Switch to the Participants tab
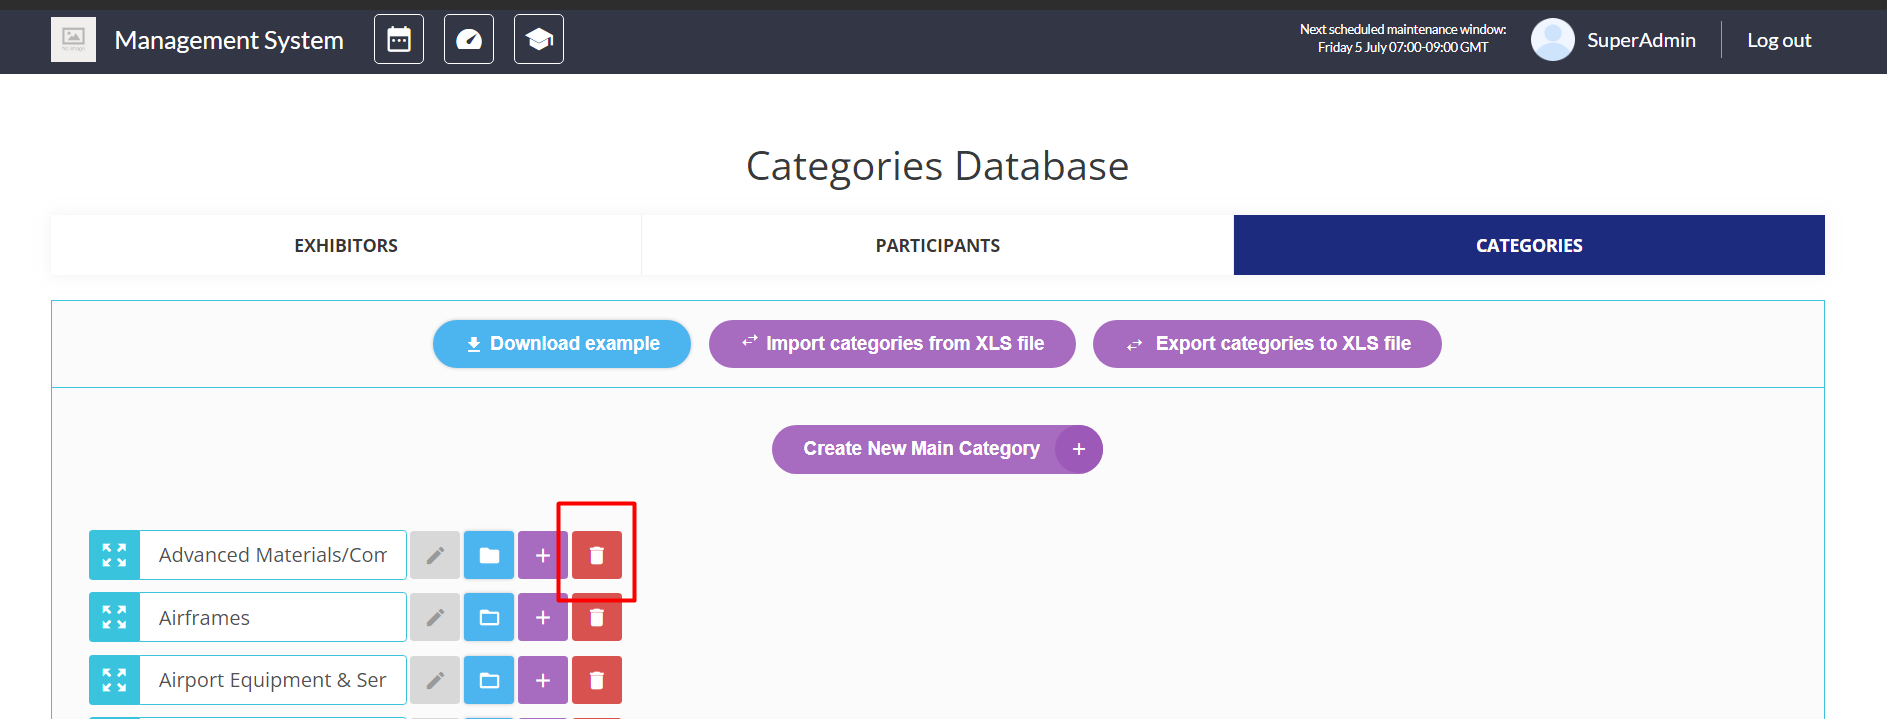1887x719 pixels. point(937,246)
